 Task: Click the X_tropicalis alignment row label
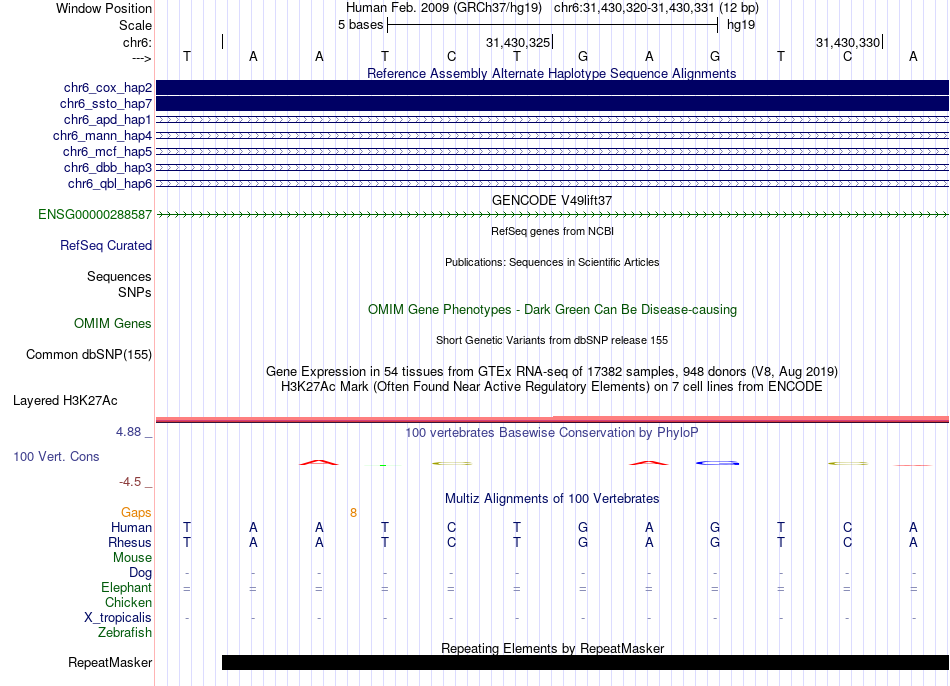[118, 618]
